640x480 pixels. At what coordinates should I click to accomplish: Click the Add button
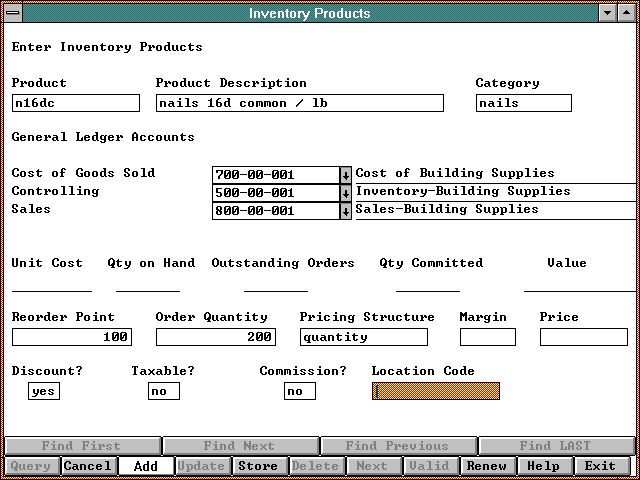(145, 466)
